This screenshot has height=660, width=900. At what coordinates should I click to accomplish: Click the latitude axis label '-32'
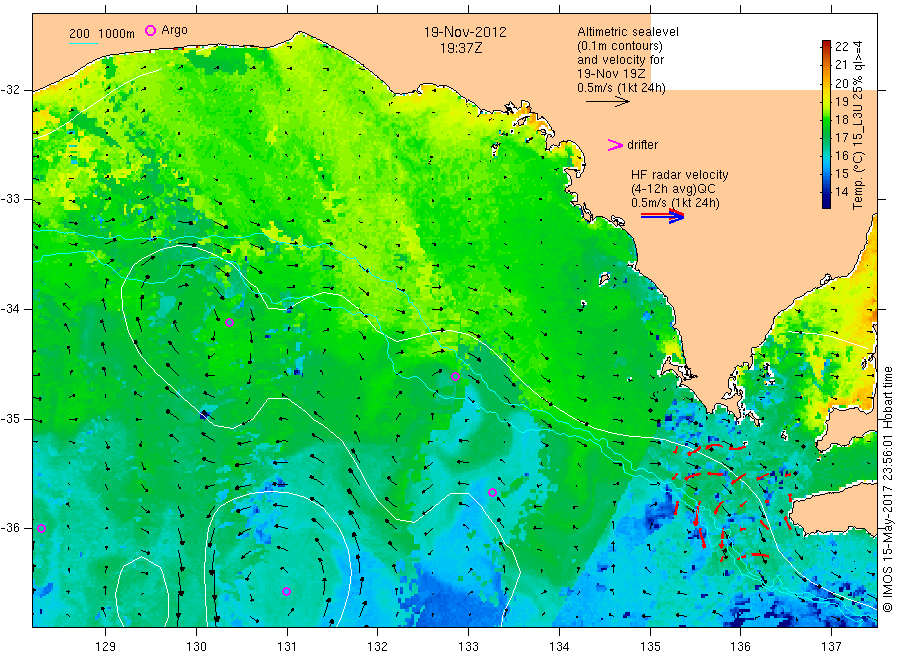coord(10,90)
